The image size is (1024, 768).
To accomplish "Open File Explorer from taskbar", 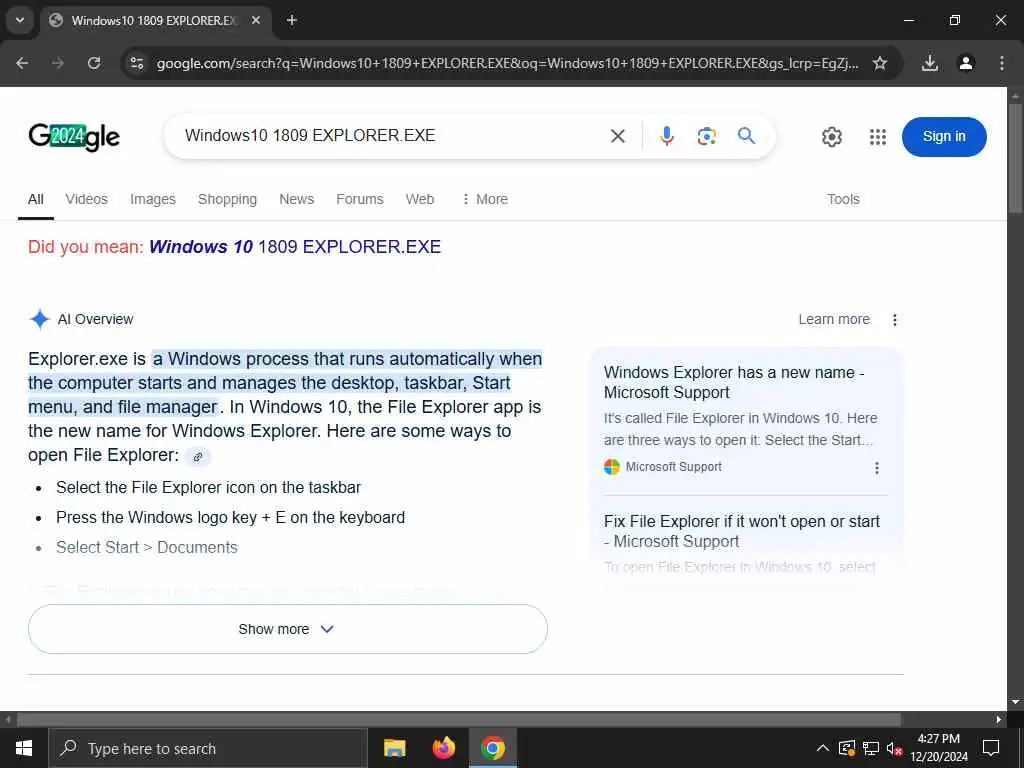I will 394,748.
